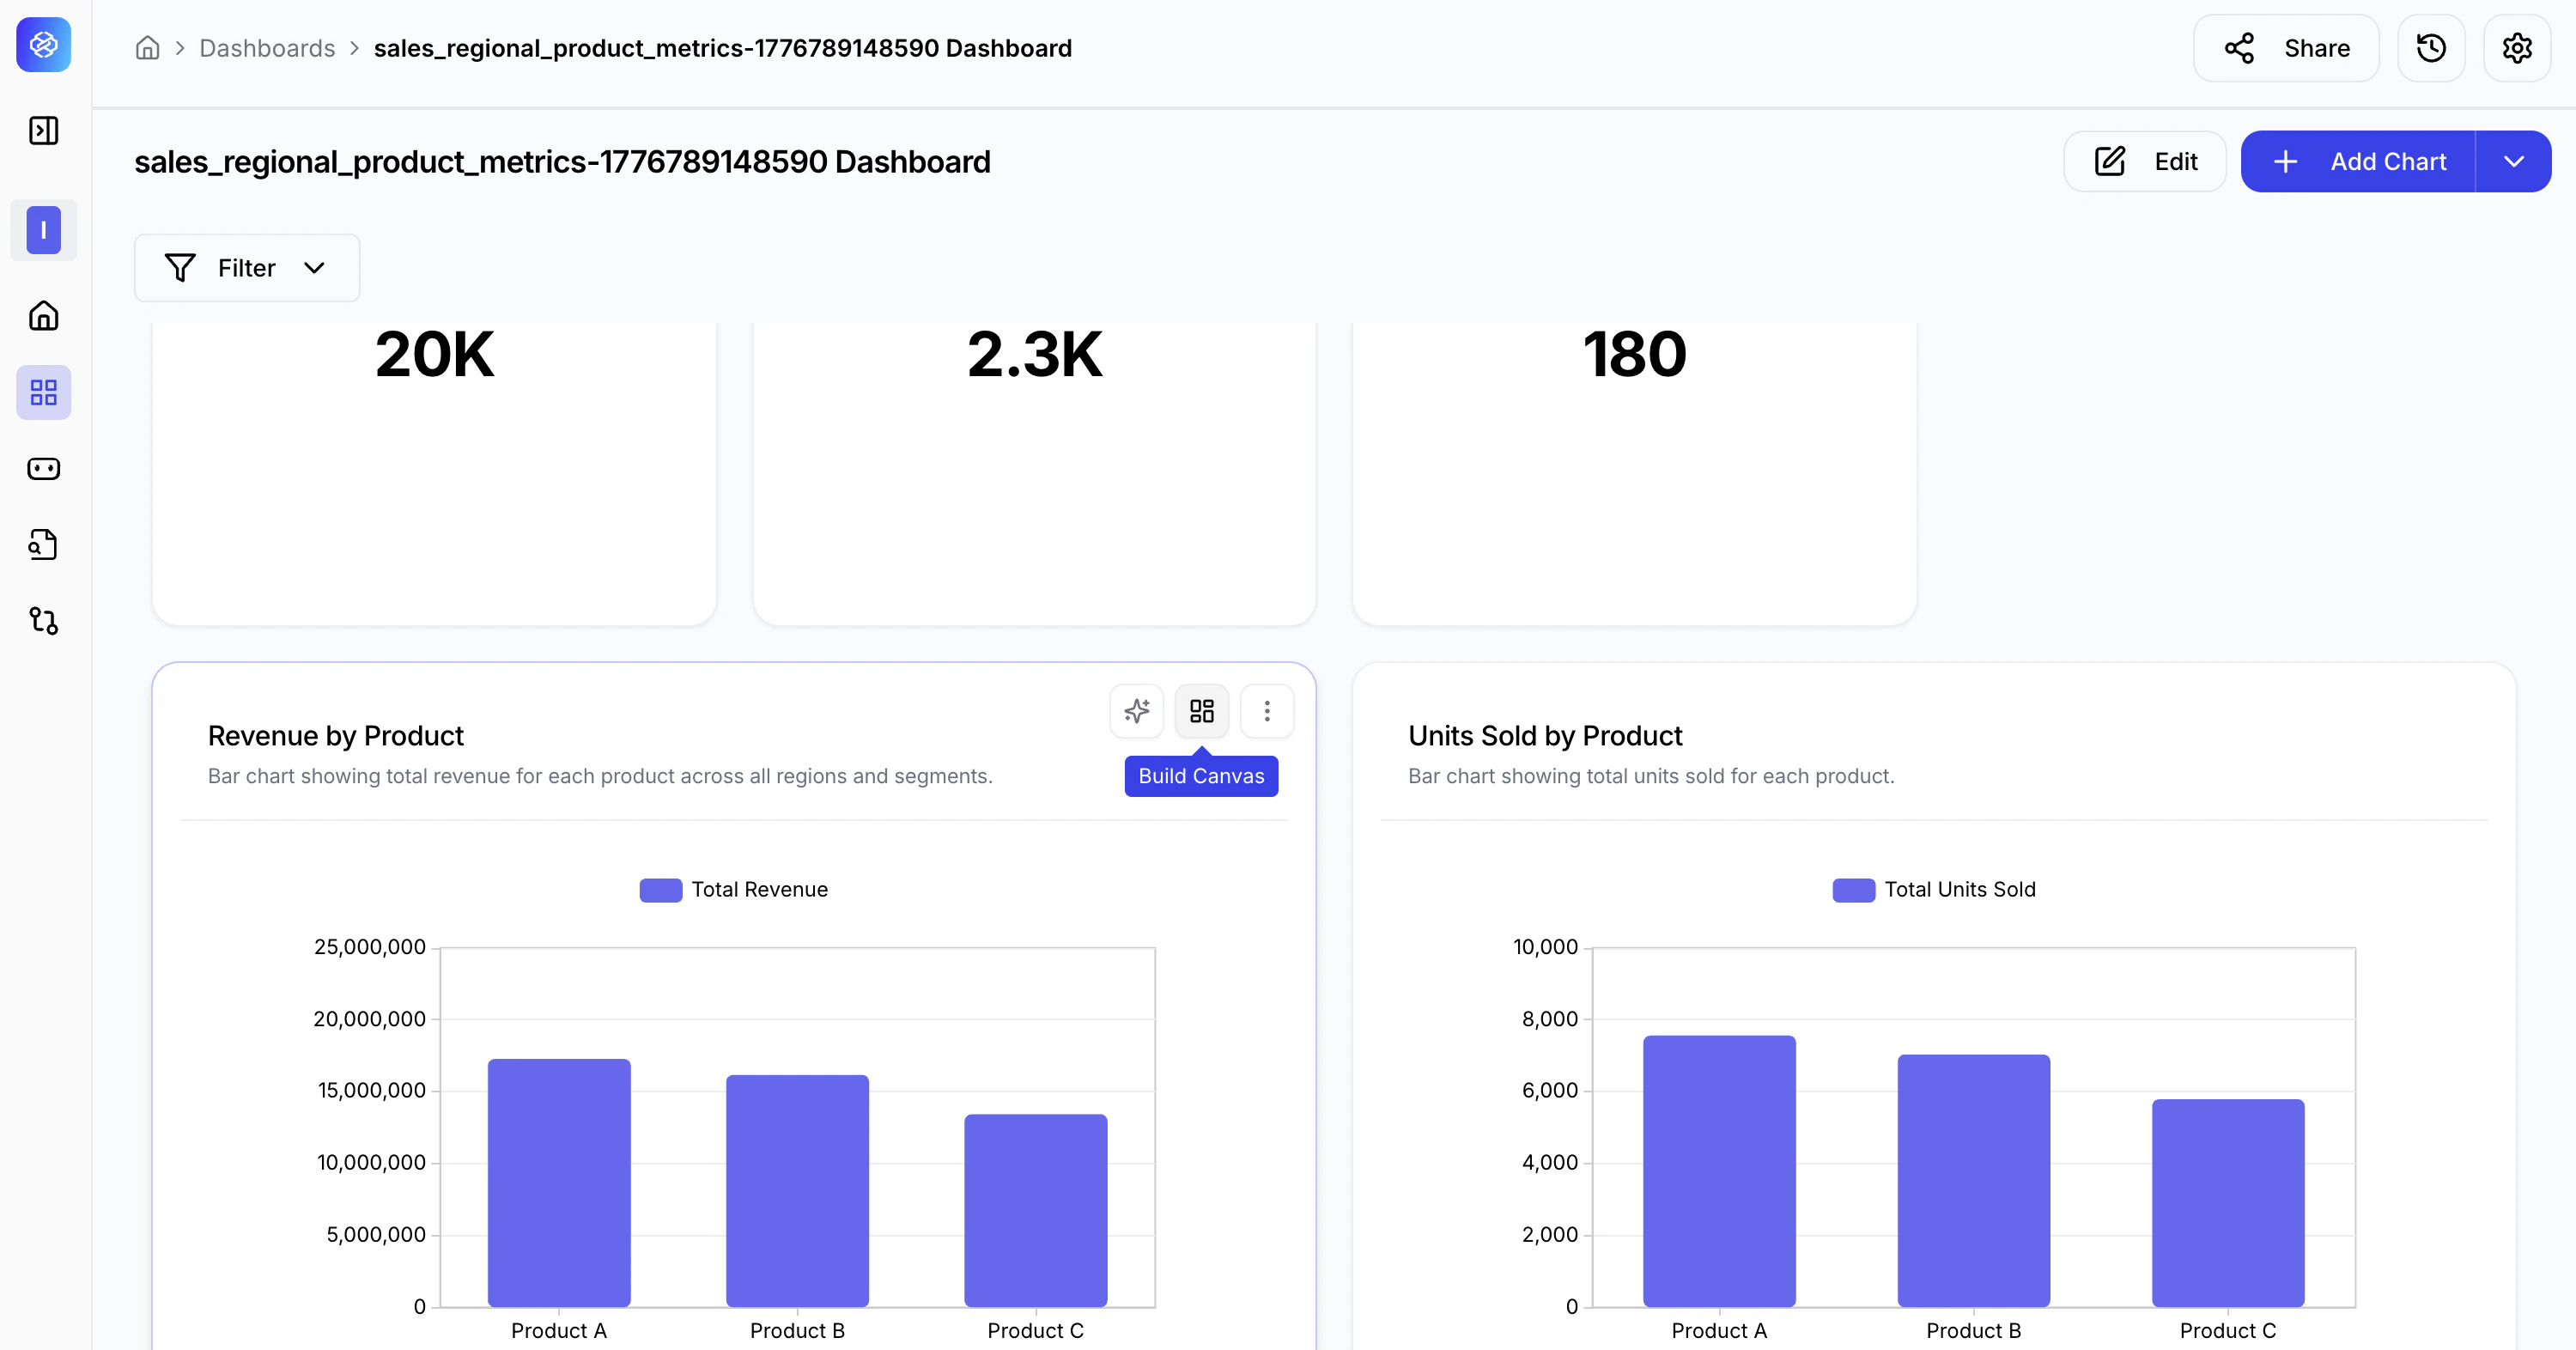
Task: Open the git branch connections icon in sidebar
Action: 44,621
